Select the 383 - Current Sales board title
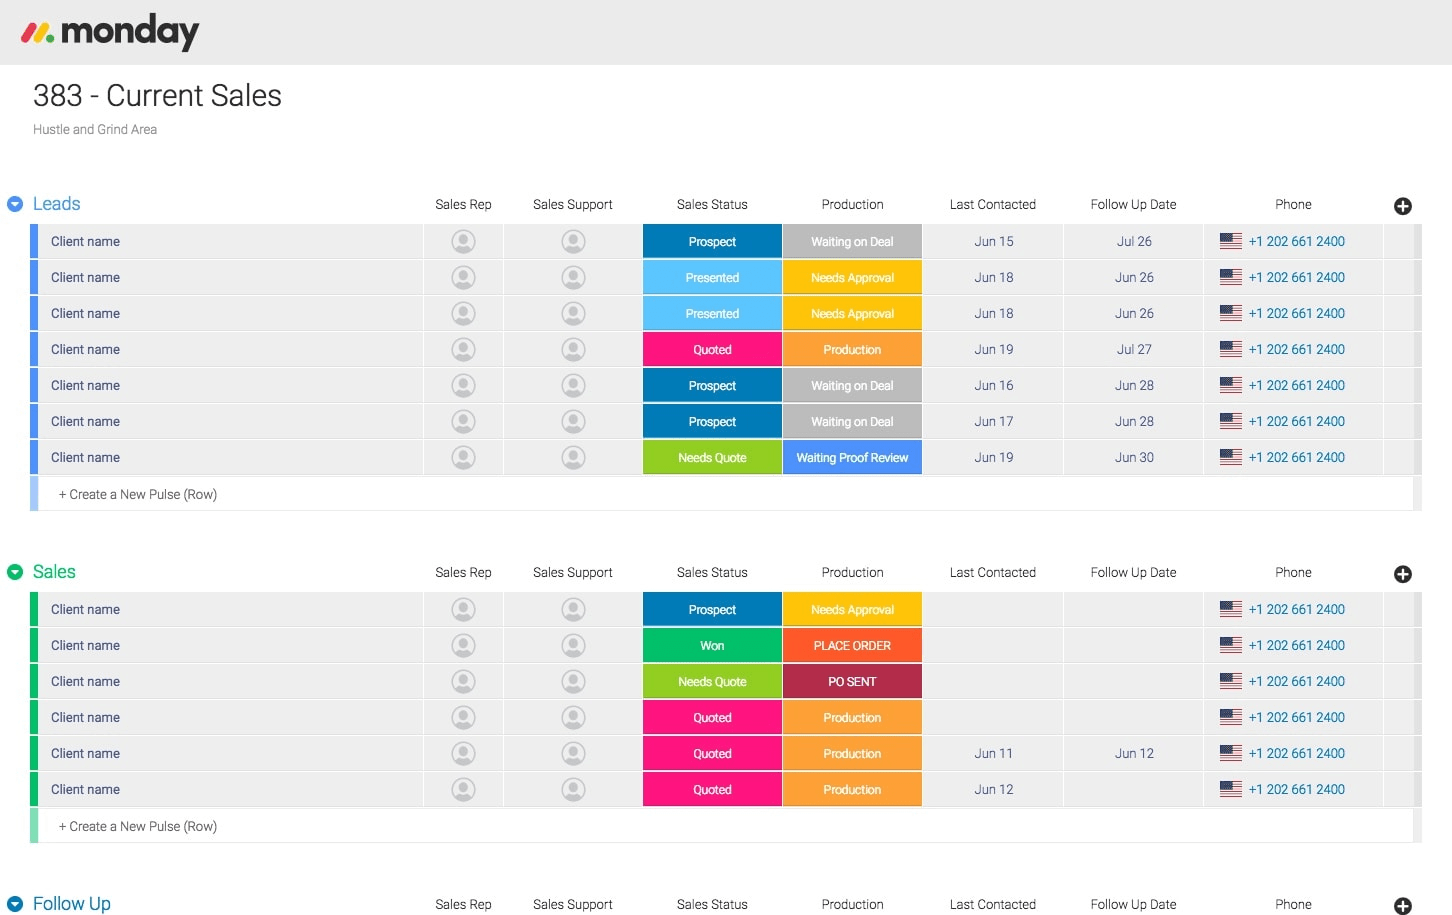 [157, 96]
